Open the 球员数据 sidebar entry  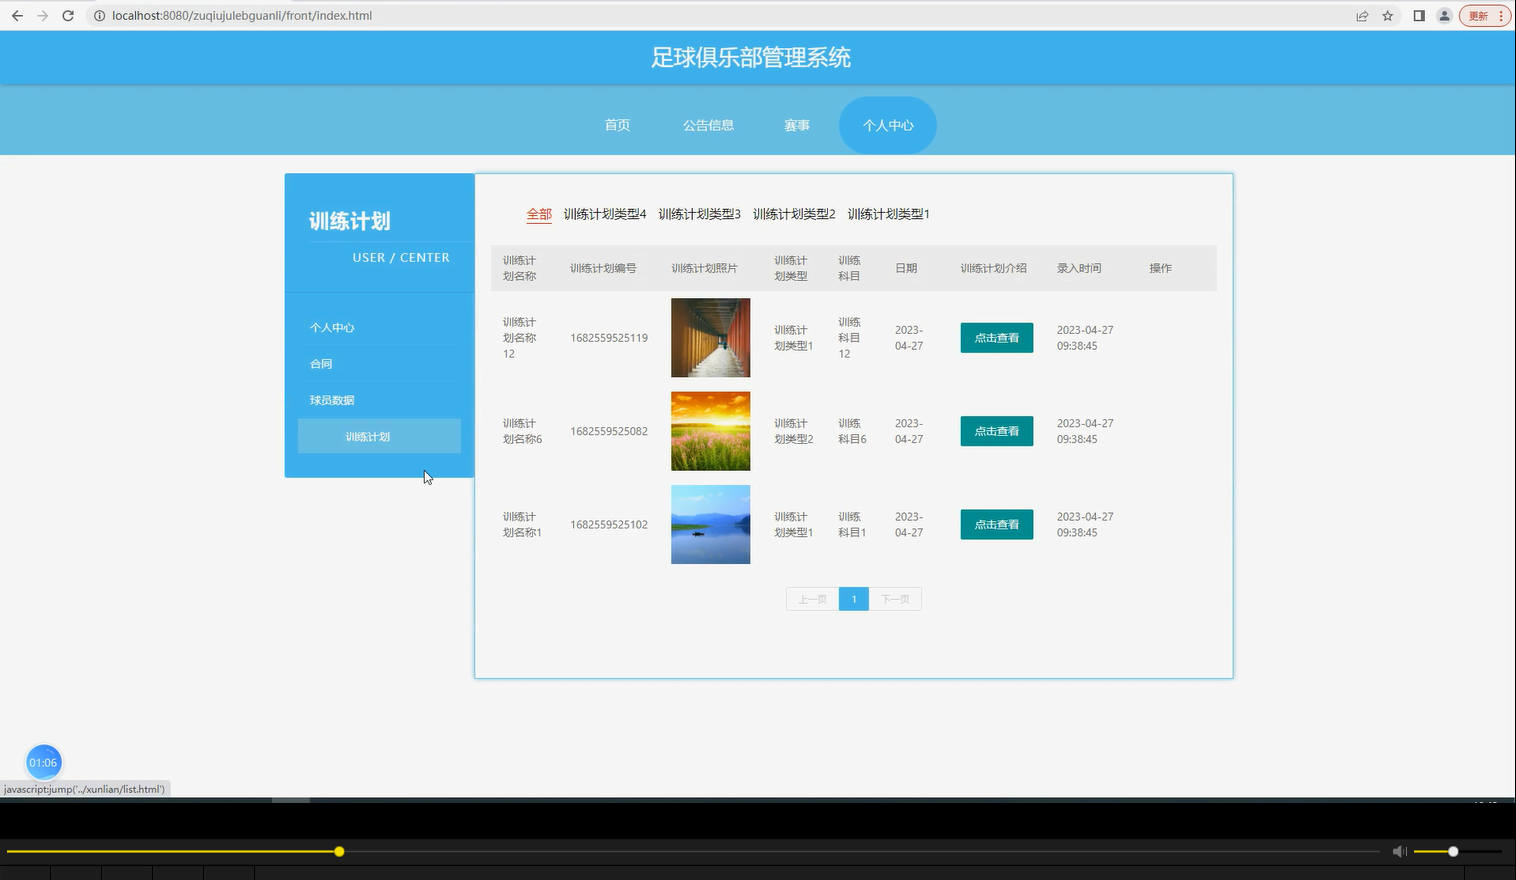pos(331,399)
